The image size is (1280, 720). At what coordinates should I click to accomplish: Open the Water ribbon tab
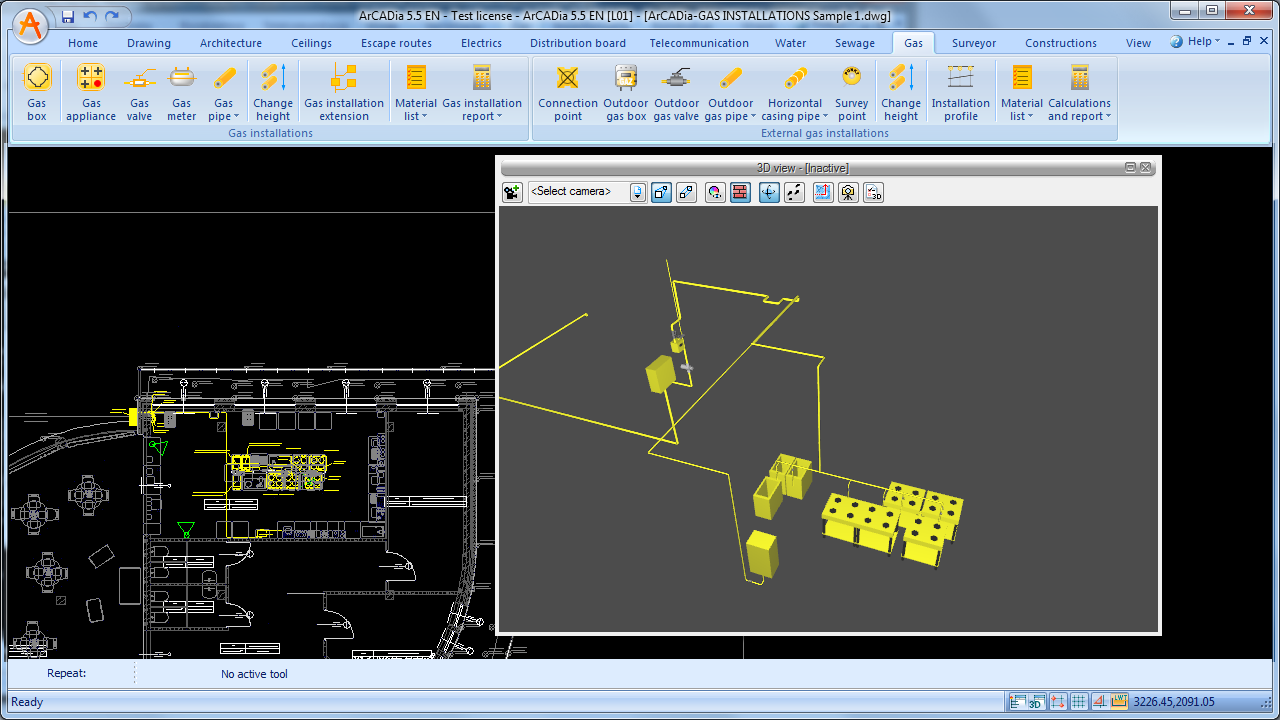click(x=790, y=43)
